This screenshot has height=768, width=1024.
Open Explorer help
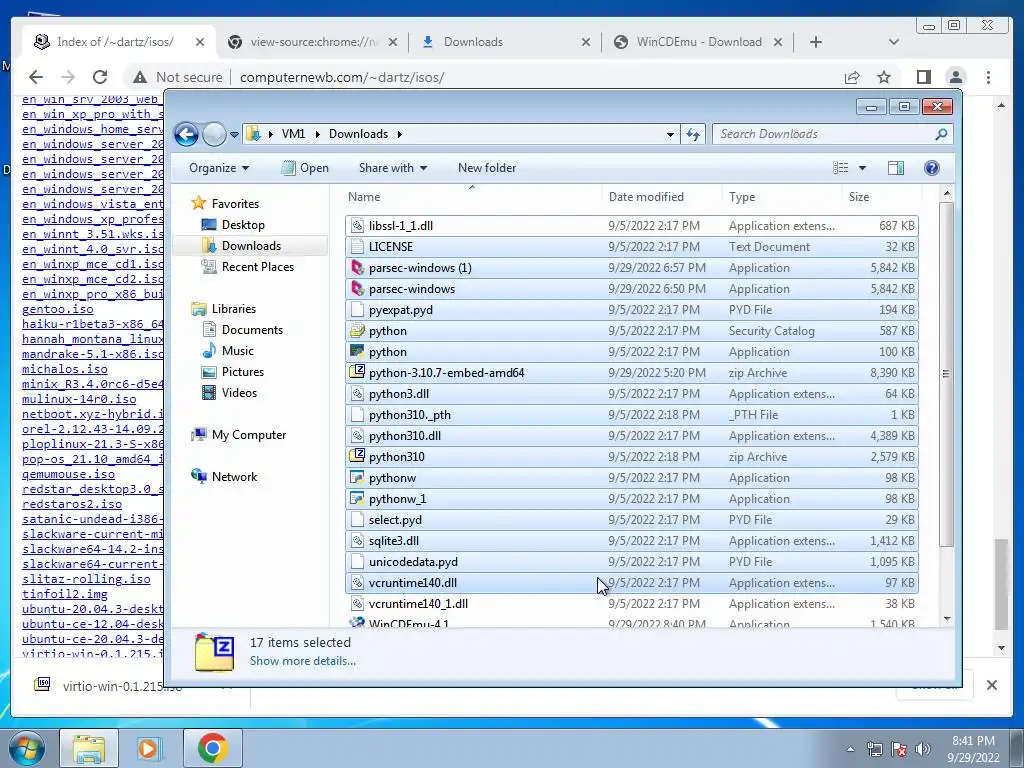(931, 168)
